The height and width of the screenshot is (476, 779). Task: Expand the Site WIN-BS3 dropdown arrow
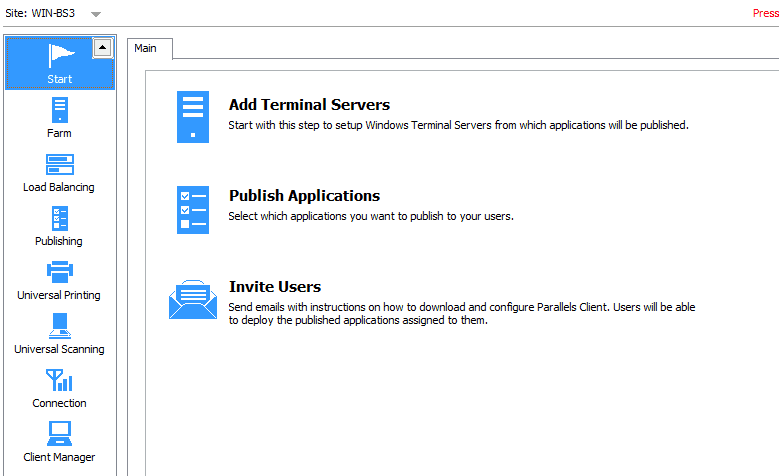96,14
